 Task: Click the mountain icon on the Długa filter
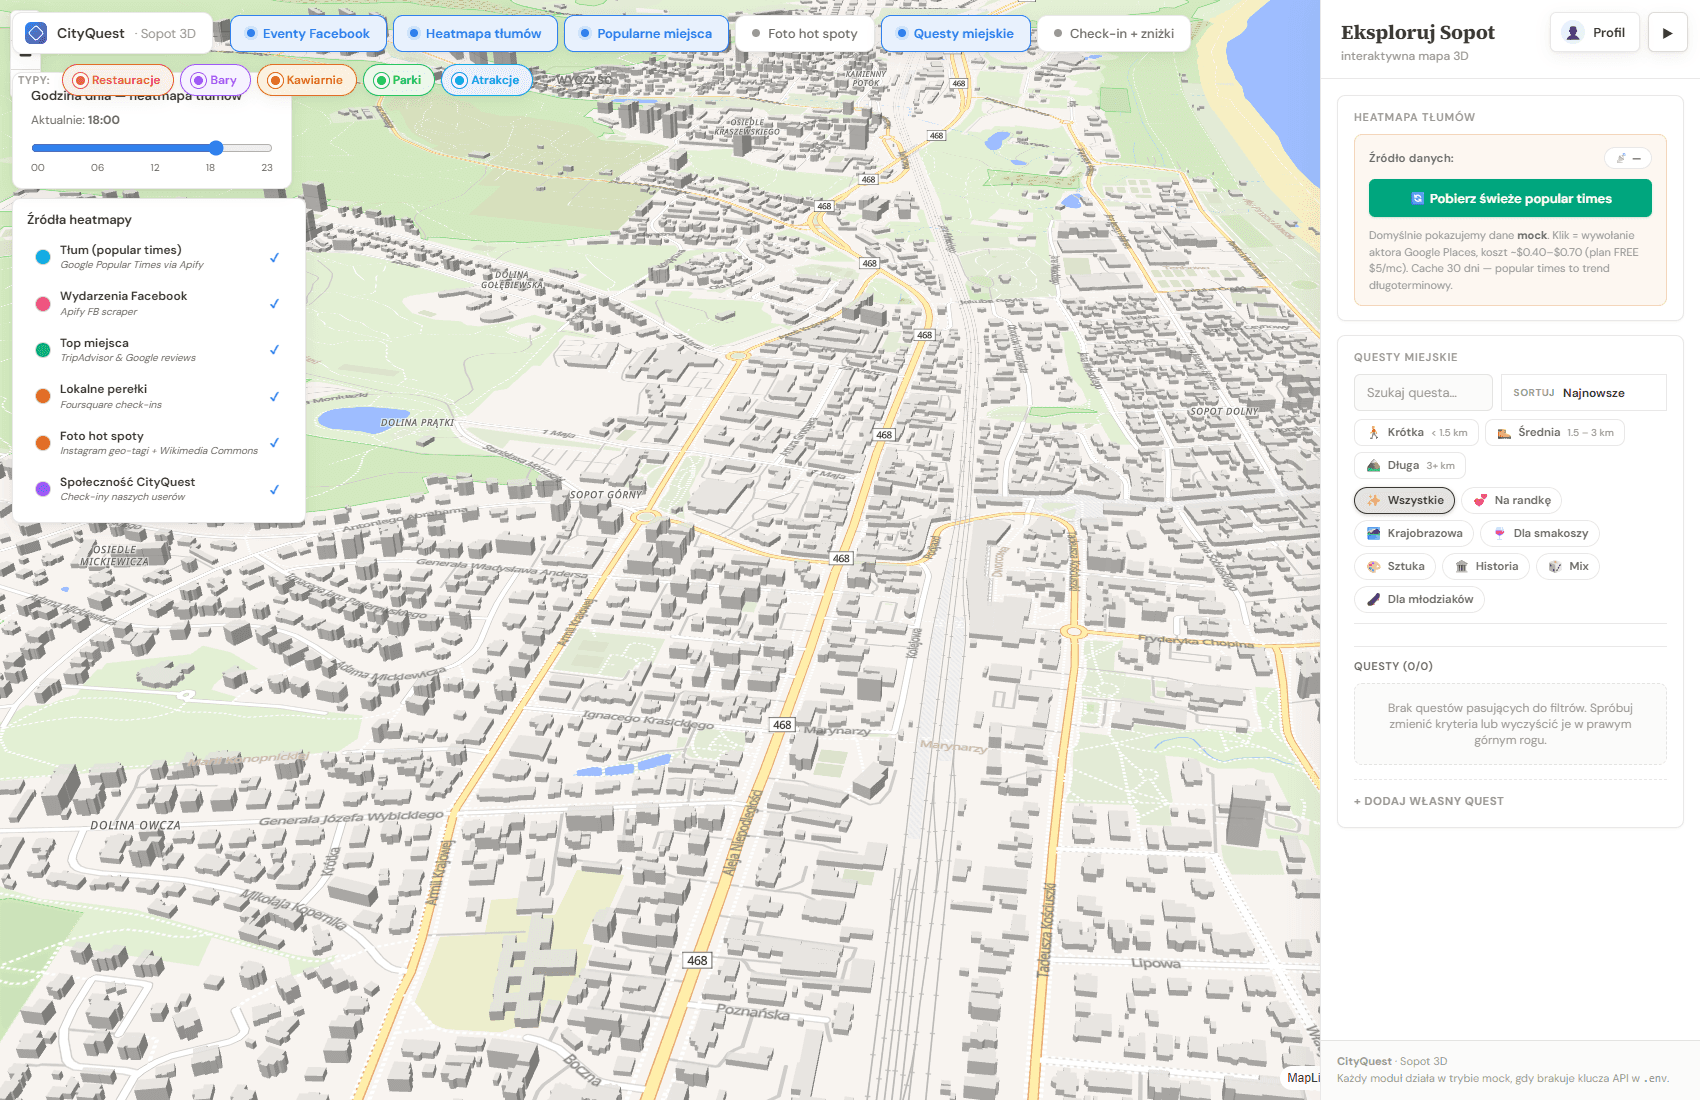(1372, 465)
